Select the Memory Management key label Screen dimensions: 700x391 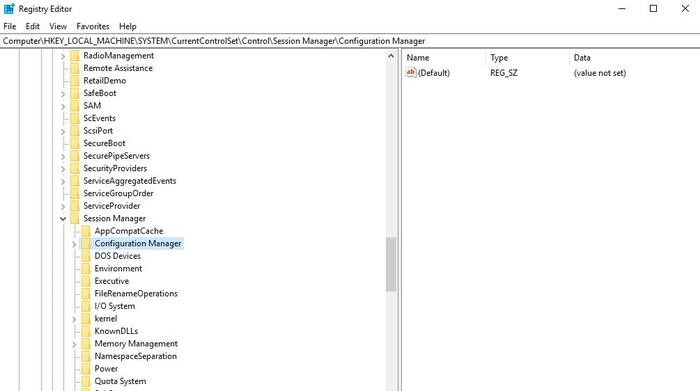[136, 344]
